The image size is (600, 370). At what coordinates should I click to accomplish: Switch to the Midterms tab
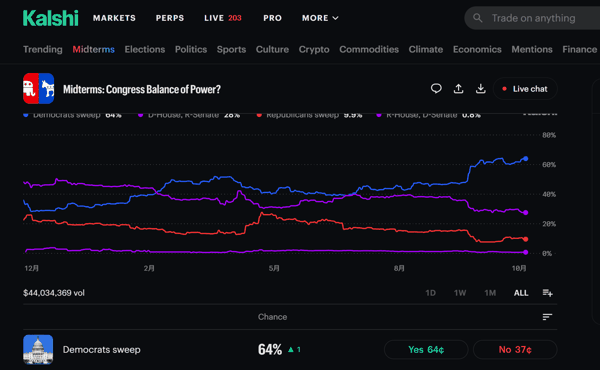(x=93, y=49)
